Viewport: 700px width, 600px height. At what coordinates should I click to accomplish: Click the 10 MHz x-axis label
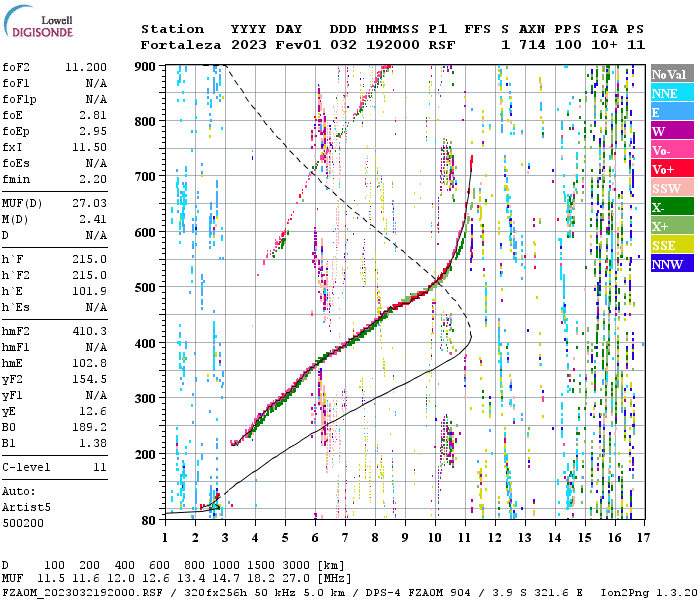tap(435, 538)
